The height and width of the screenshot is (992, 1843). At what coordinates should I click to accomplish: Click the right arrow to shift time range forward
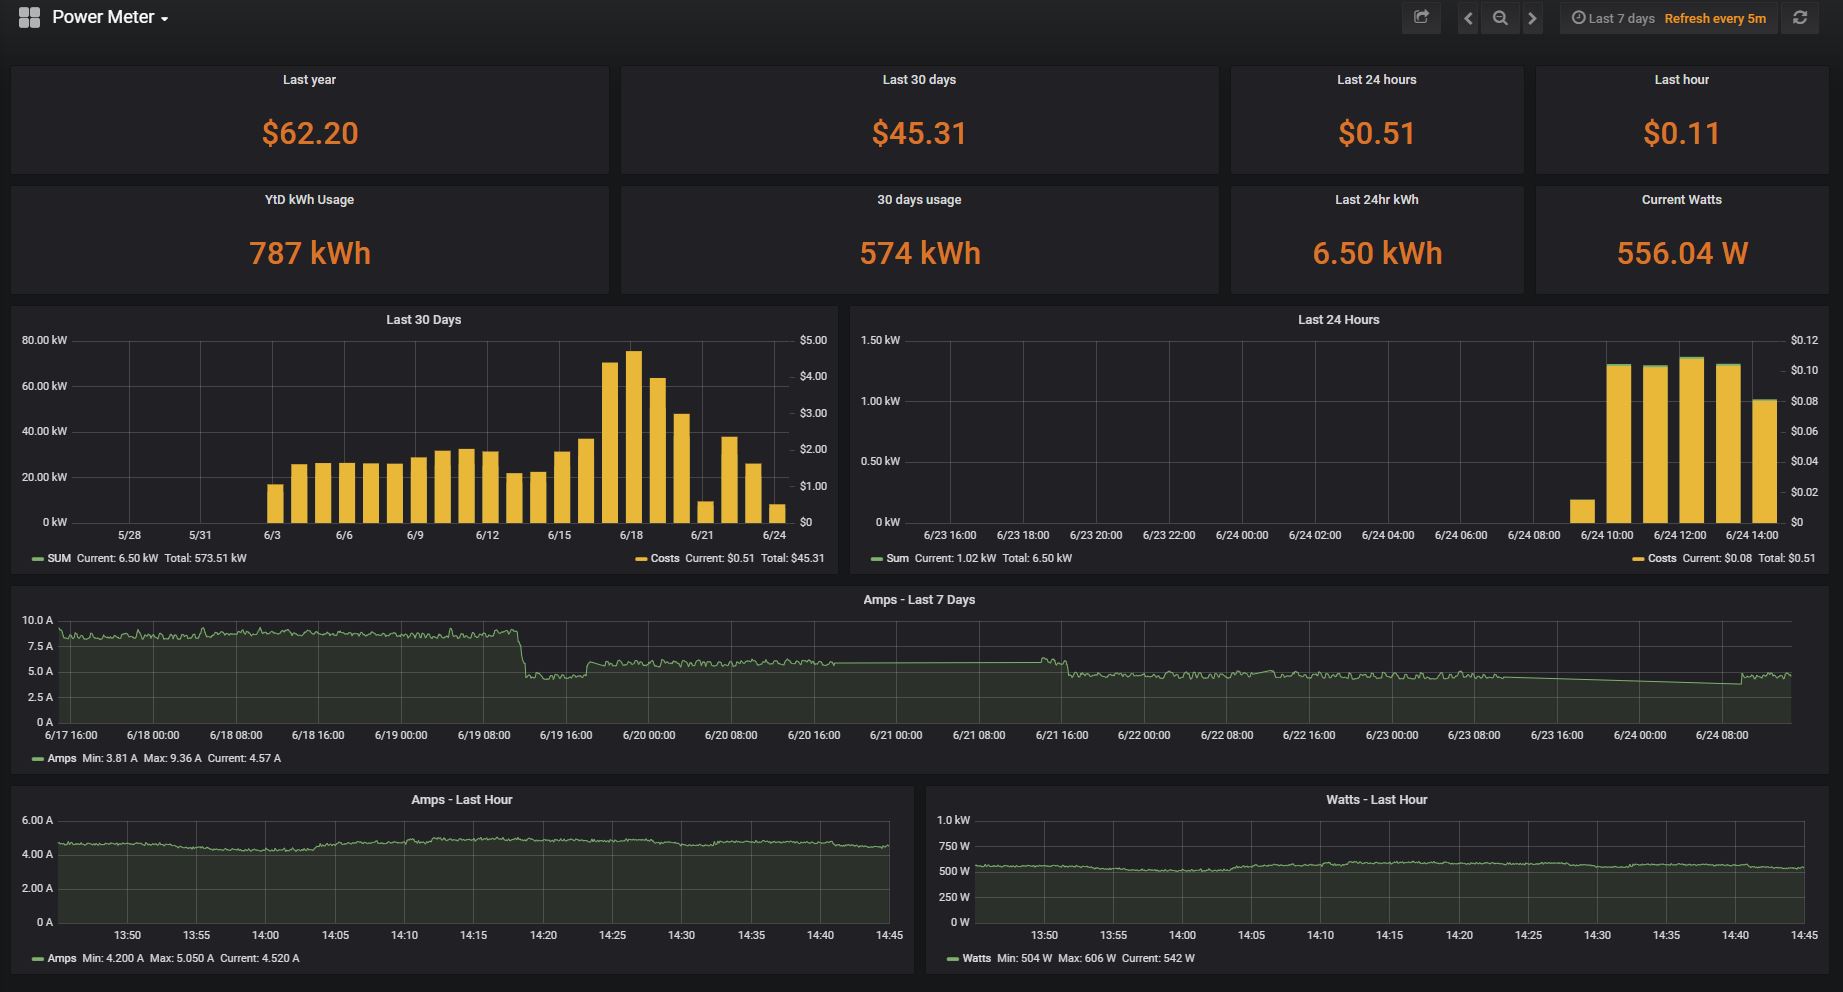(1533, 17)
